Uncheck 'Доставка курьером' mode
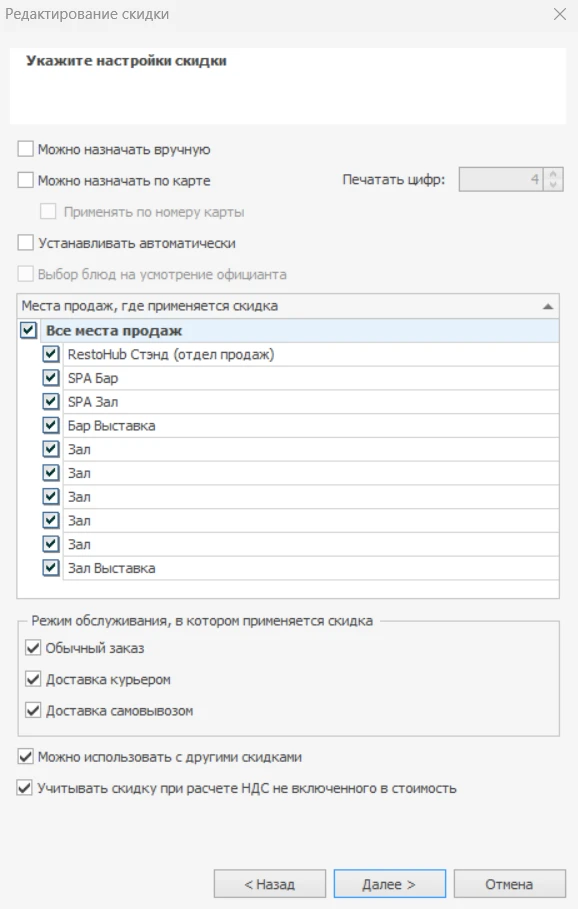The width and height of the screenshot is (578, 909). click(x=33, y=679)
